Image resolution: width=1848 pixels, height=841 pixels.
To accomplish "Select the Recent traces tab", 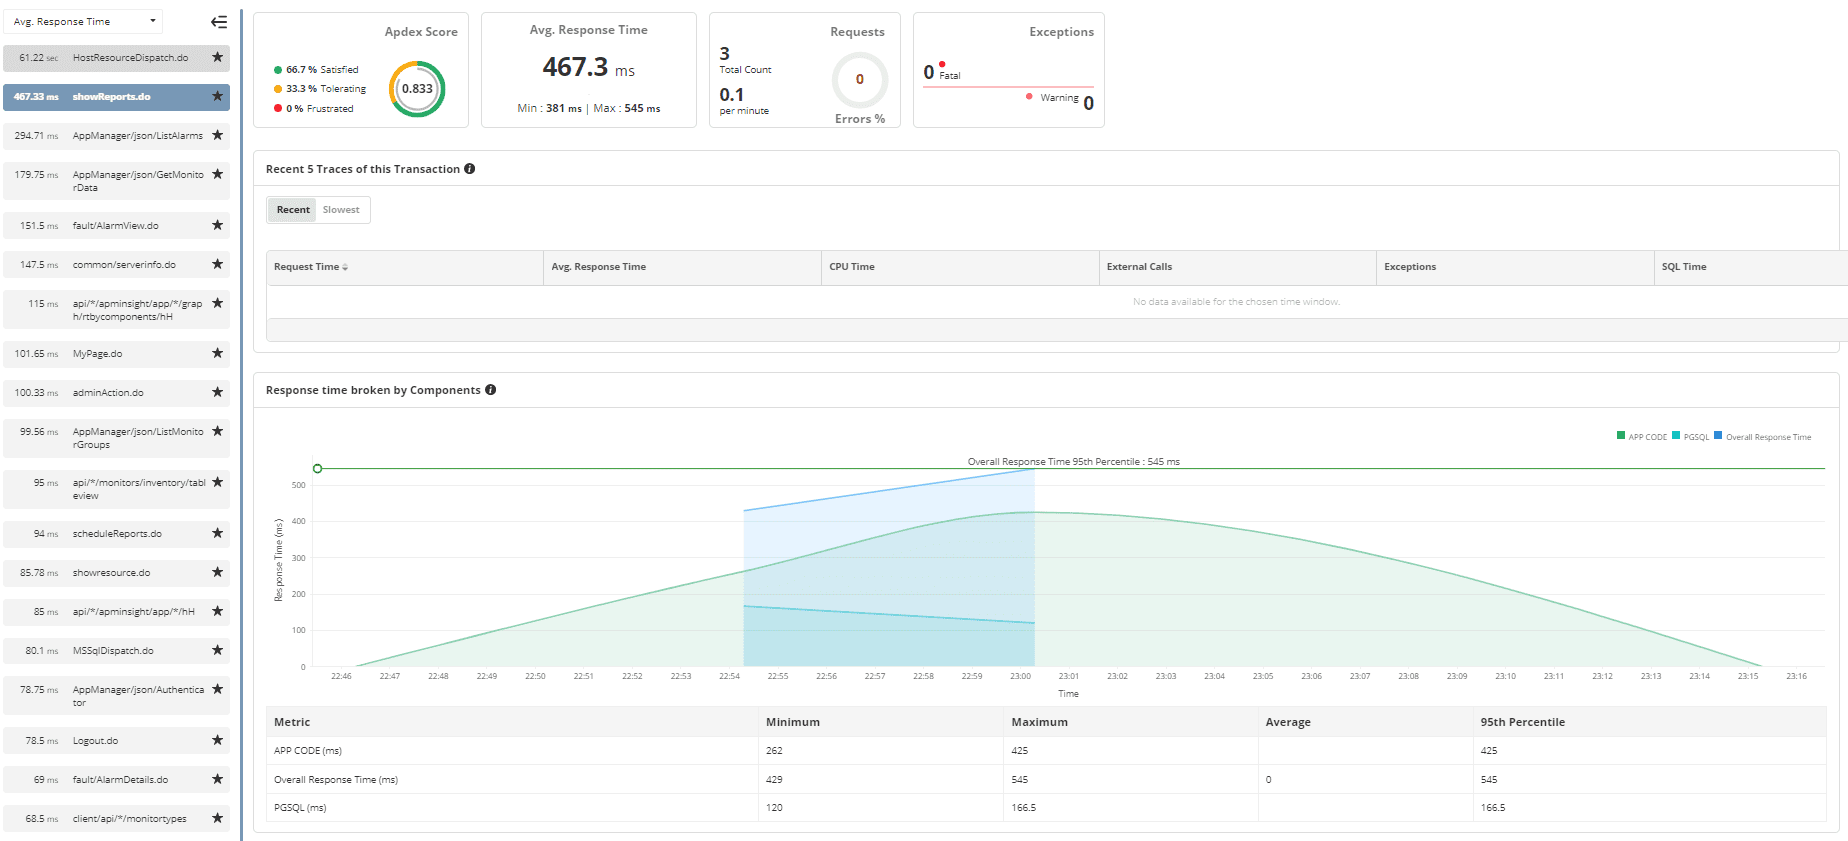I will click(x=293, y=210).
